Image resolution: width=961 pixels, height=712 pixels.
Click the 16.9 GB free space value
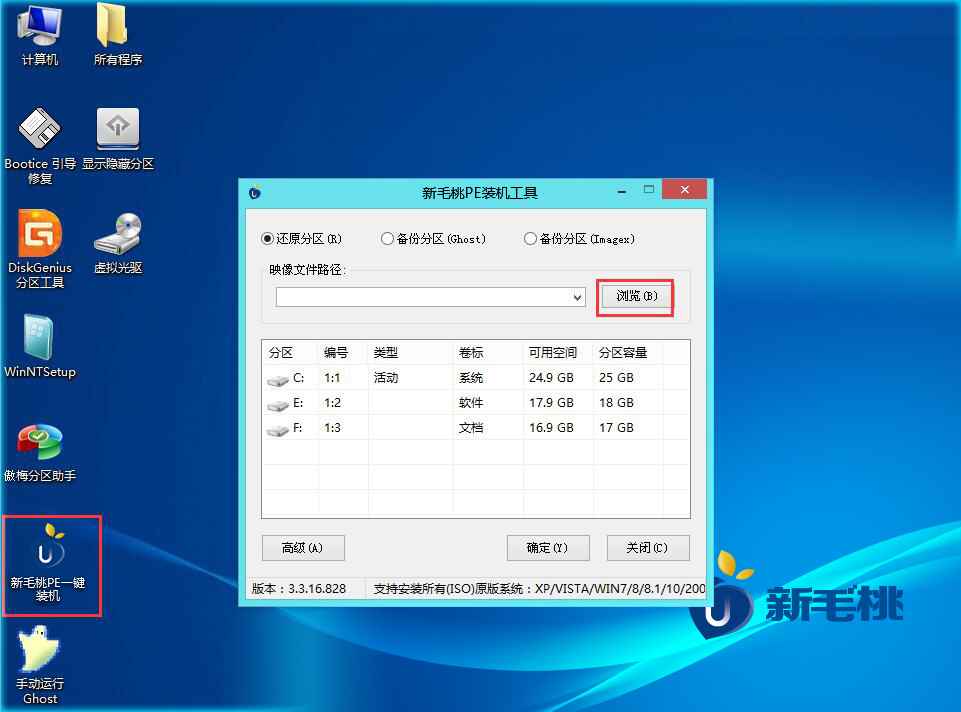552,428
